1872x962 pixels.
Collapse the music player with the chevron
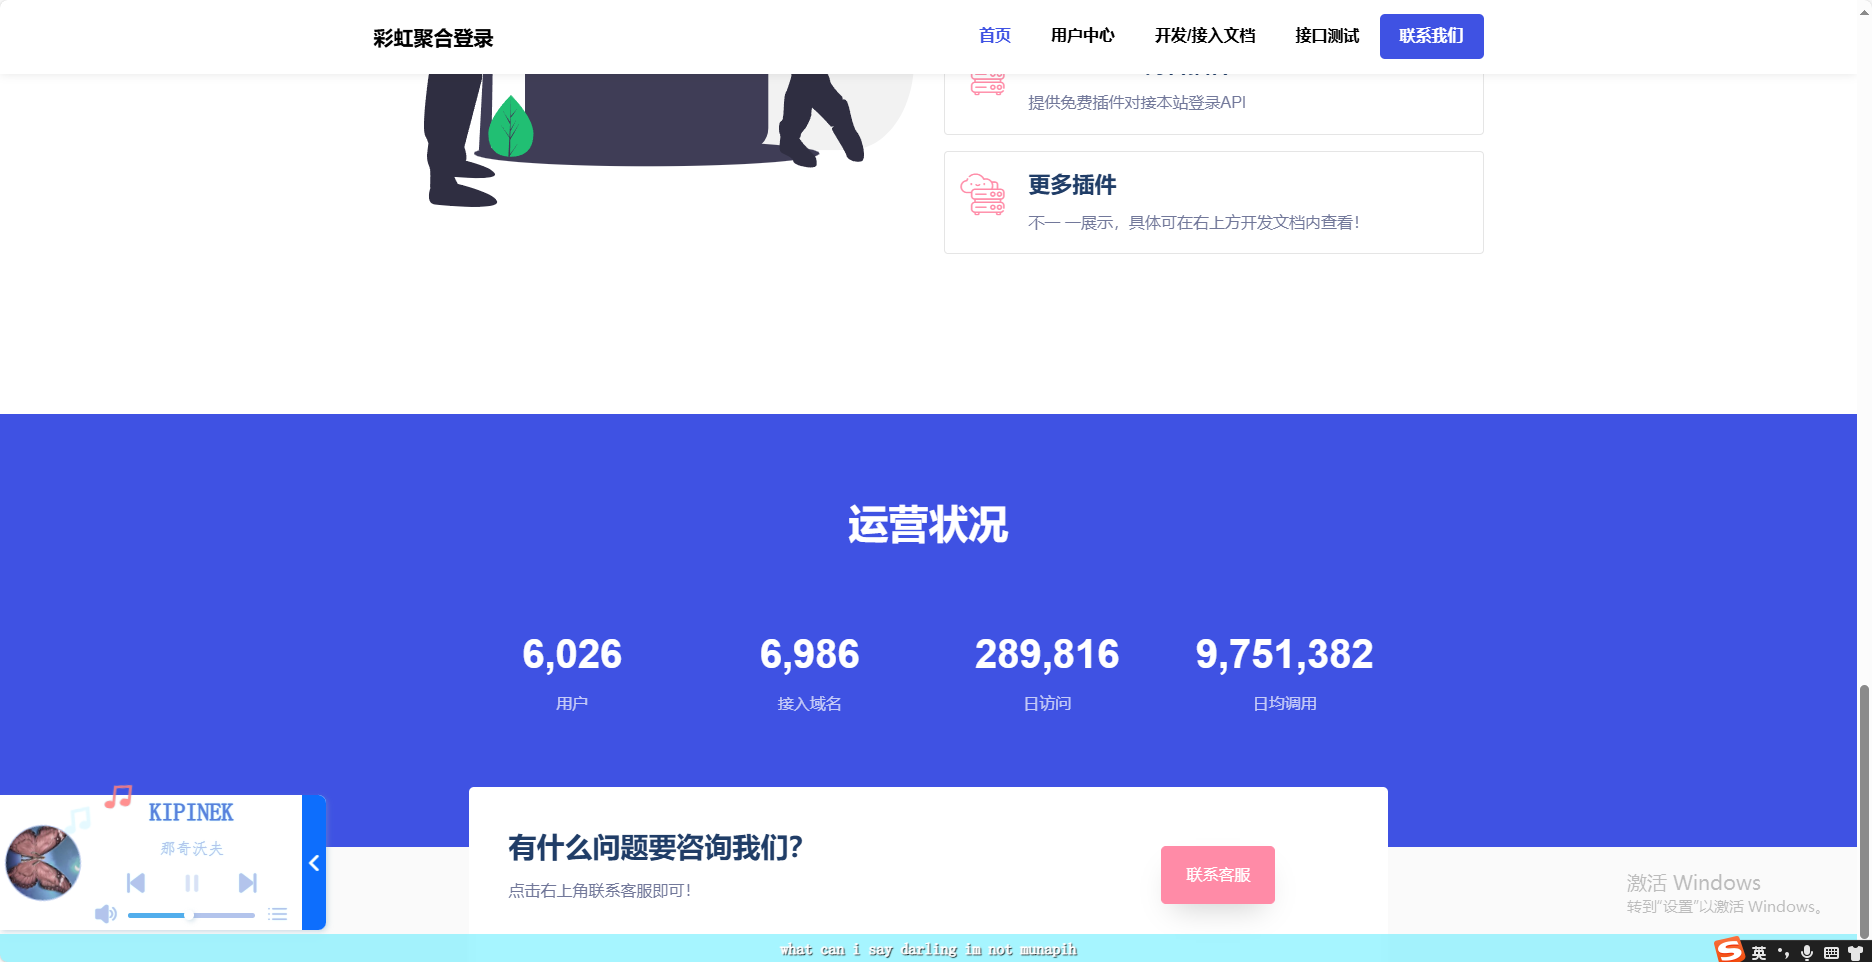click(313, 862)
